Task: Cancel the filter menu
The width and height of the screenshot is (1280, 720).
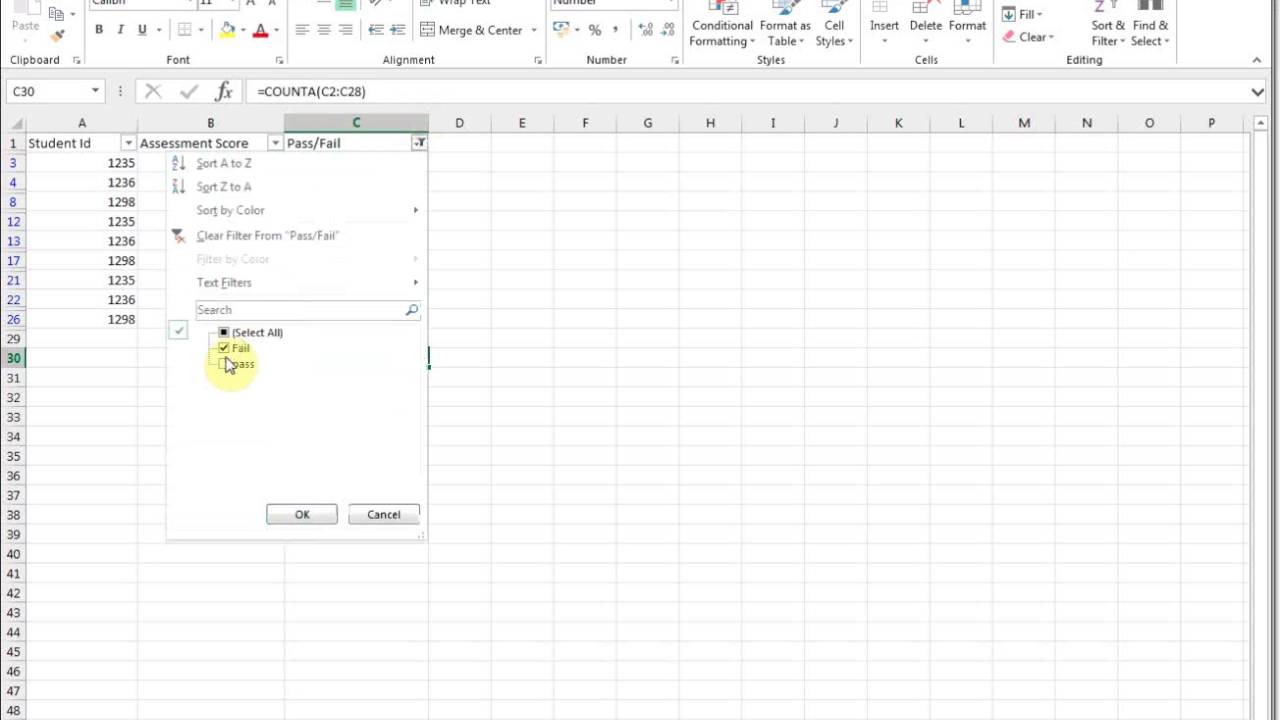Action: (x=384, y=515)
